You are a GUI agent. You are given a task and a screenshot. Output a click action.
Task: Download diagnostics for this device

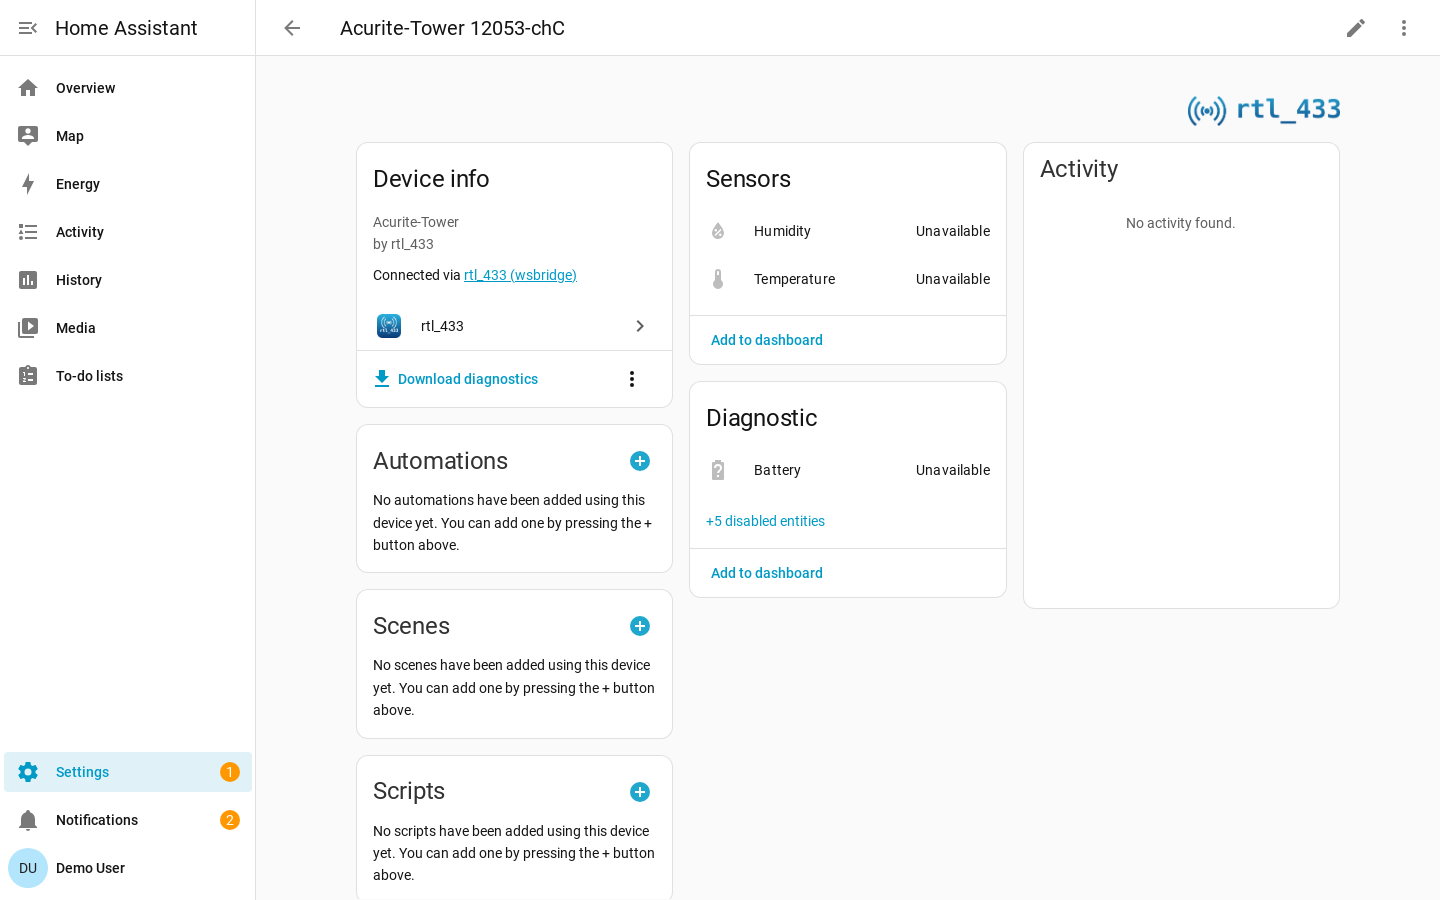[x=456, y=379]
